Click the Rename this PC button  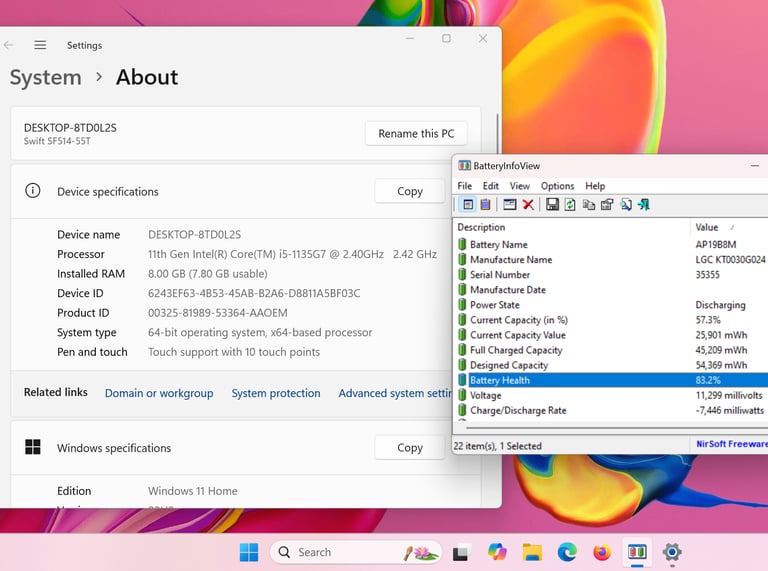[416, 133]
